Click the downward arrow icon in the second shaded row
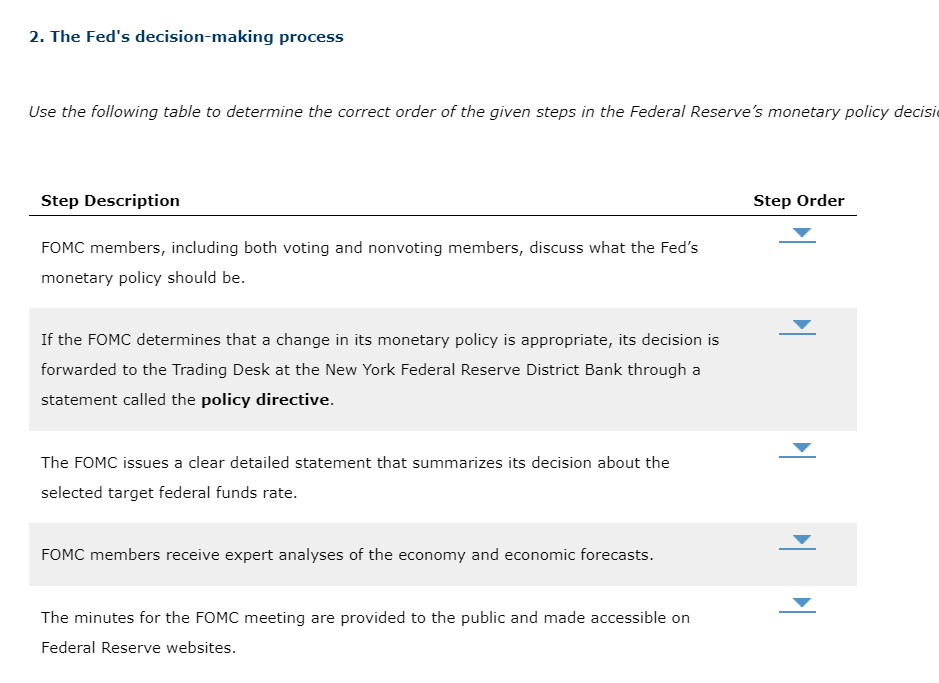 (798, 323)
